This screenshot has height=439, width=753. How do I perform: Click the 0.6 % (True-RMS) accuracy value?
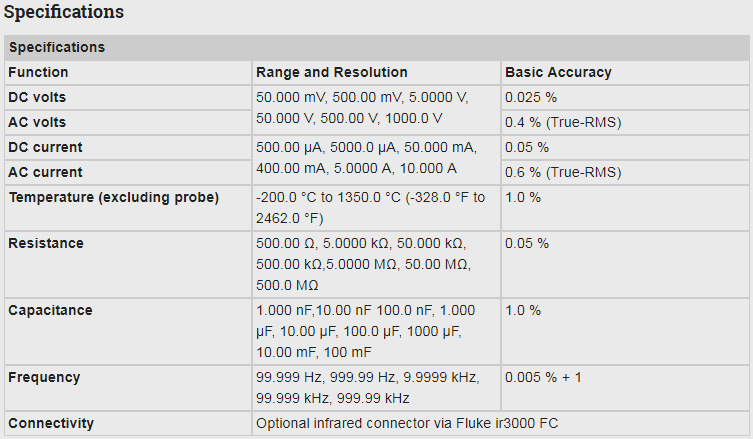pyautogui.click(x=563, y=172)
